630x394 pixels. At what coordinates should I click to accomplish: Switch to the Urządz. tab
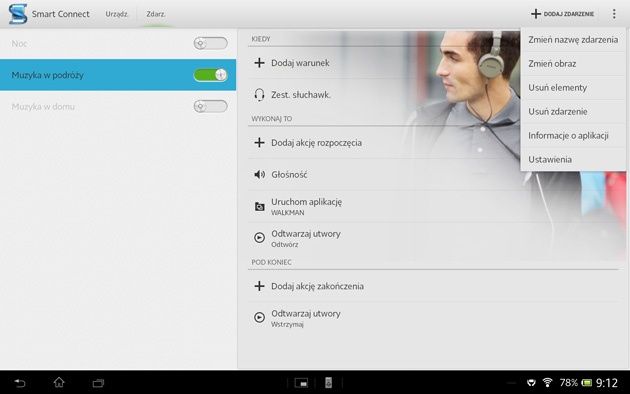coord(117,14)
